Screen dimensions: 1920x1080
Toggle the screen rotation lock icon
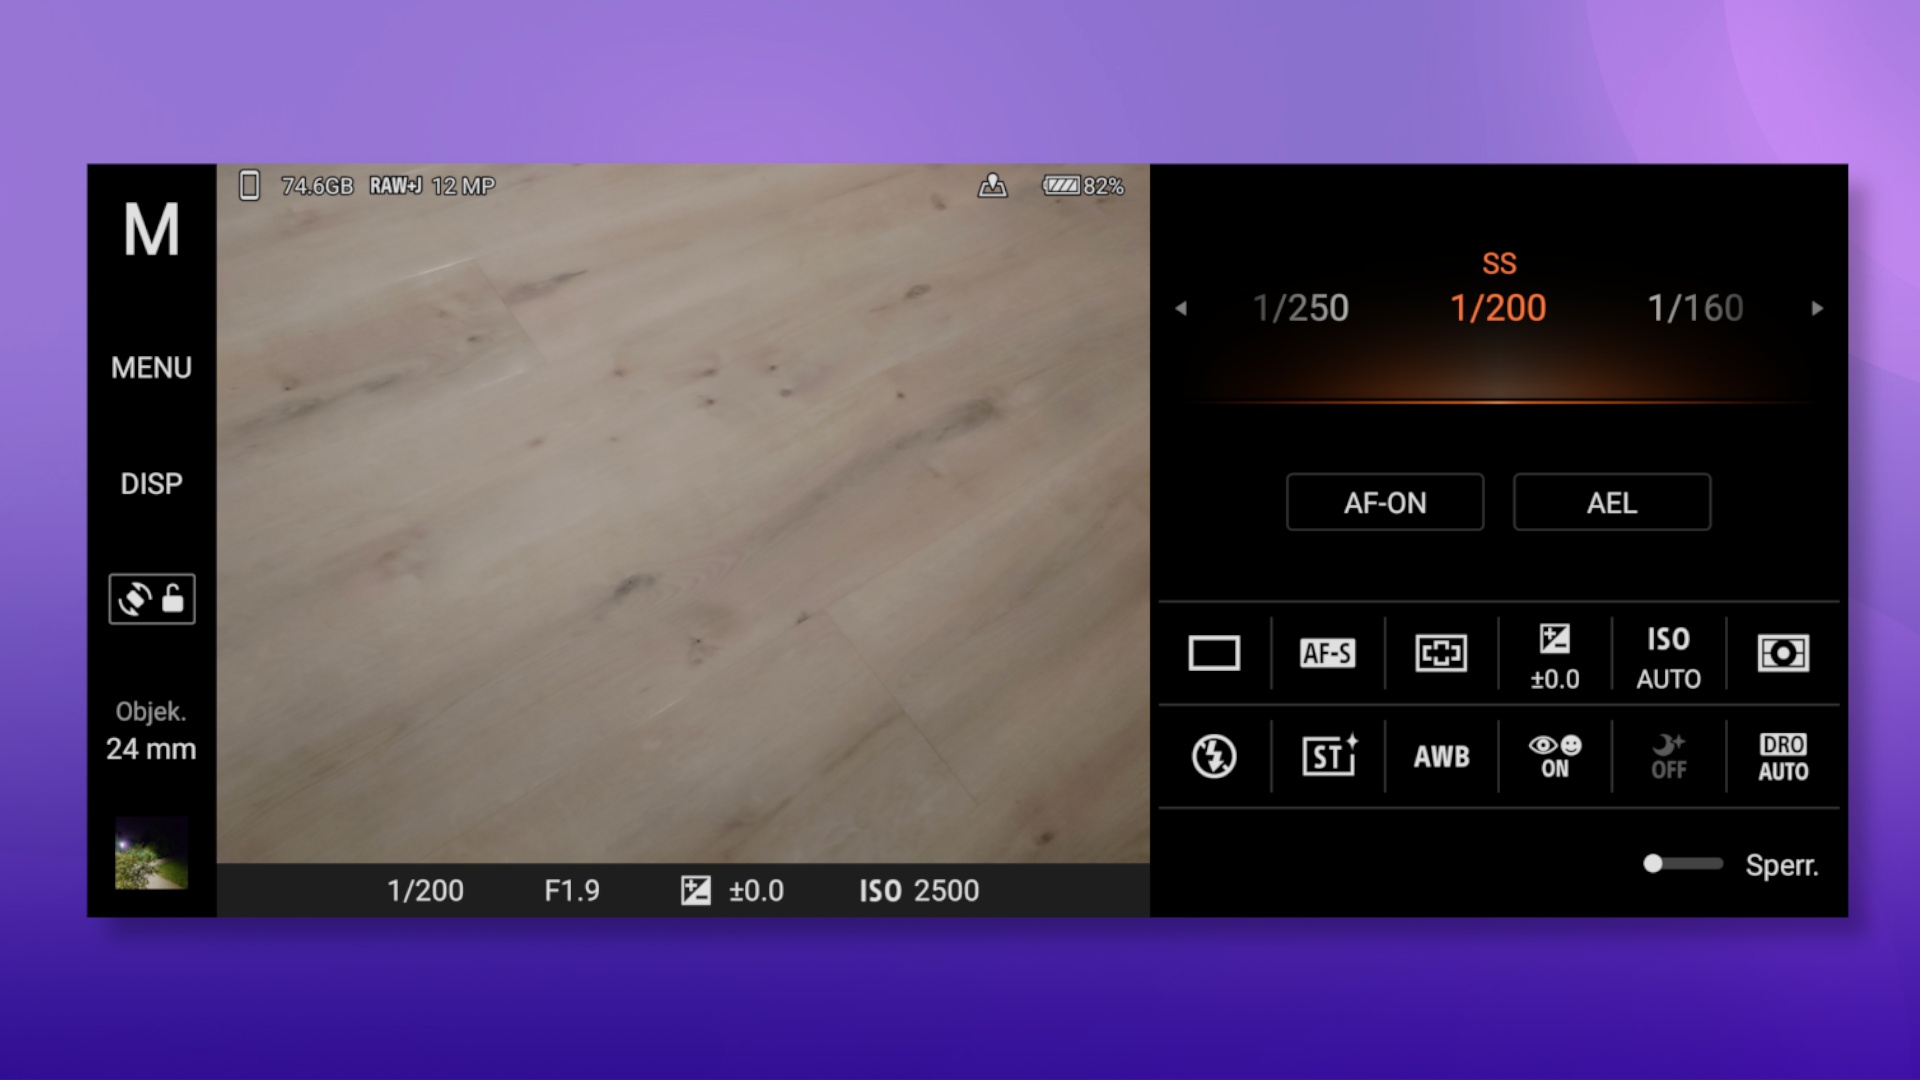(152, 599)
